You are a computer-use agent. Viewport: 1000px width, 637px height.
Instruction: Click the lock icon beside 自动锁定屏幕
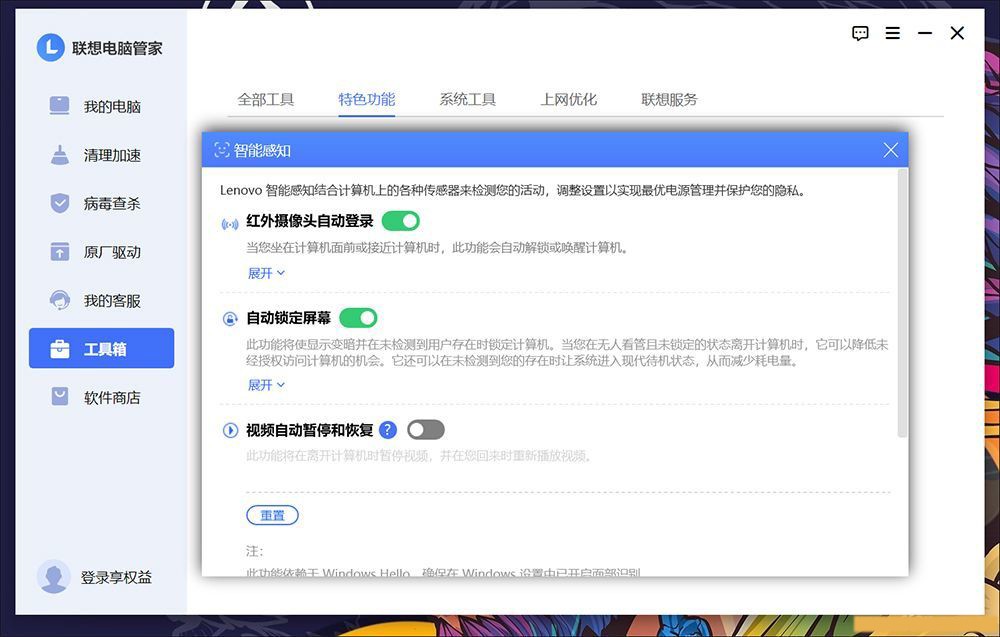pos(230,319)
